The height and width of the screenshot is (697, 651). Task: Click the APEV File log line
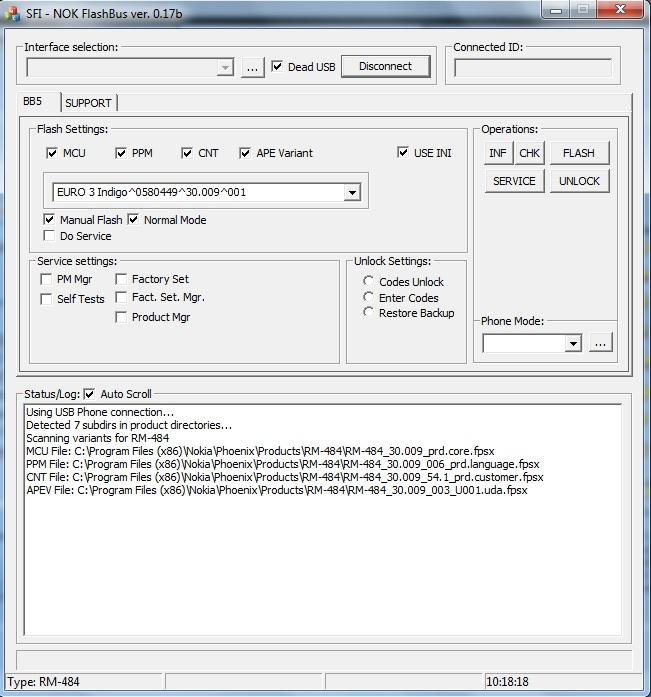tap(277, 490)
